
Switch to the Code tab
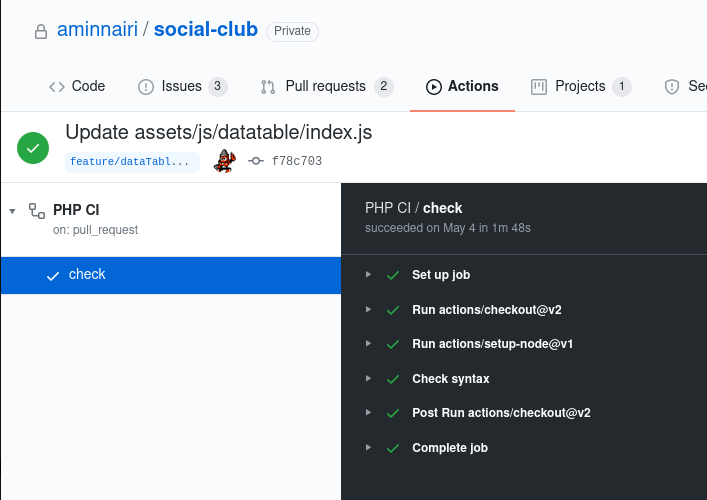tap(77, 86)
